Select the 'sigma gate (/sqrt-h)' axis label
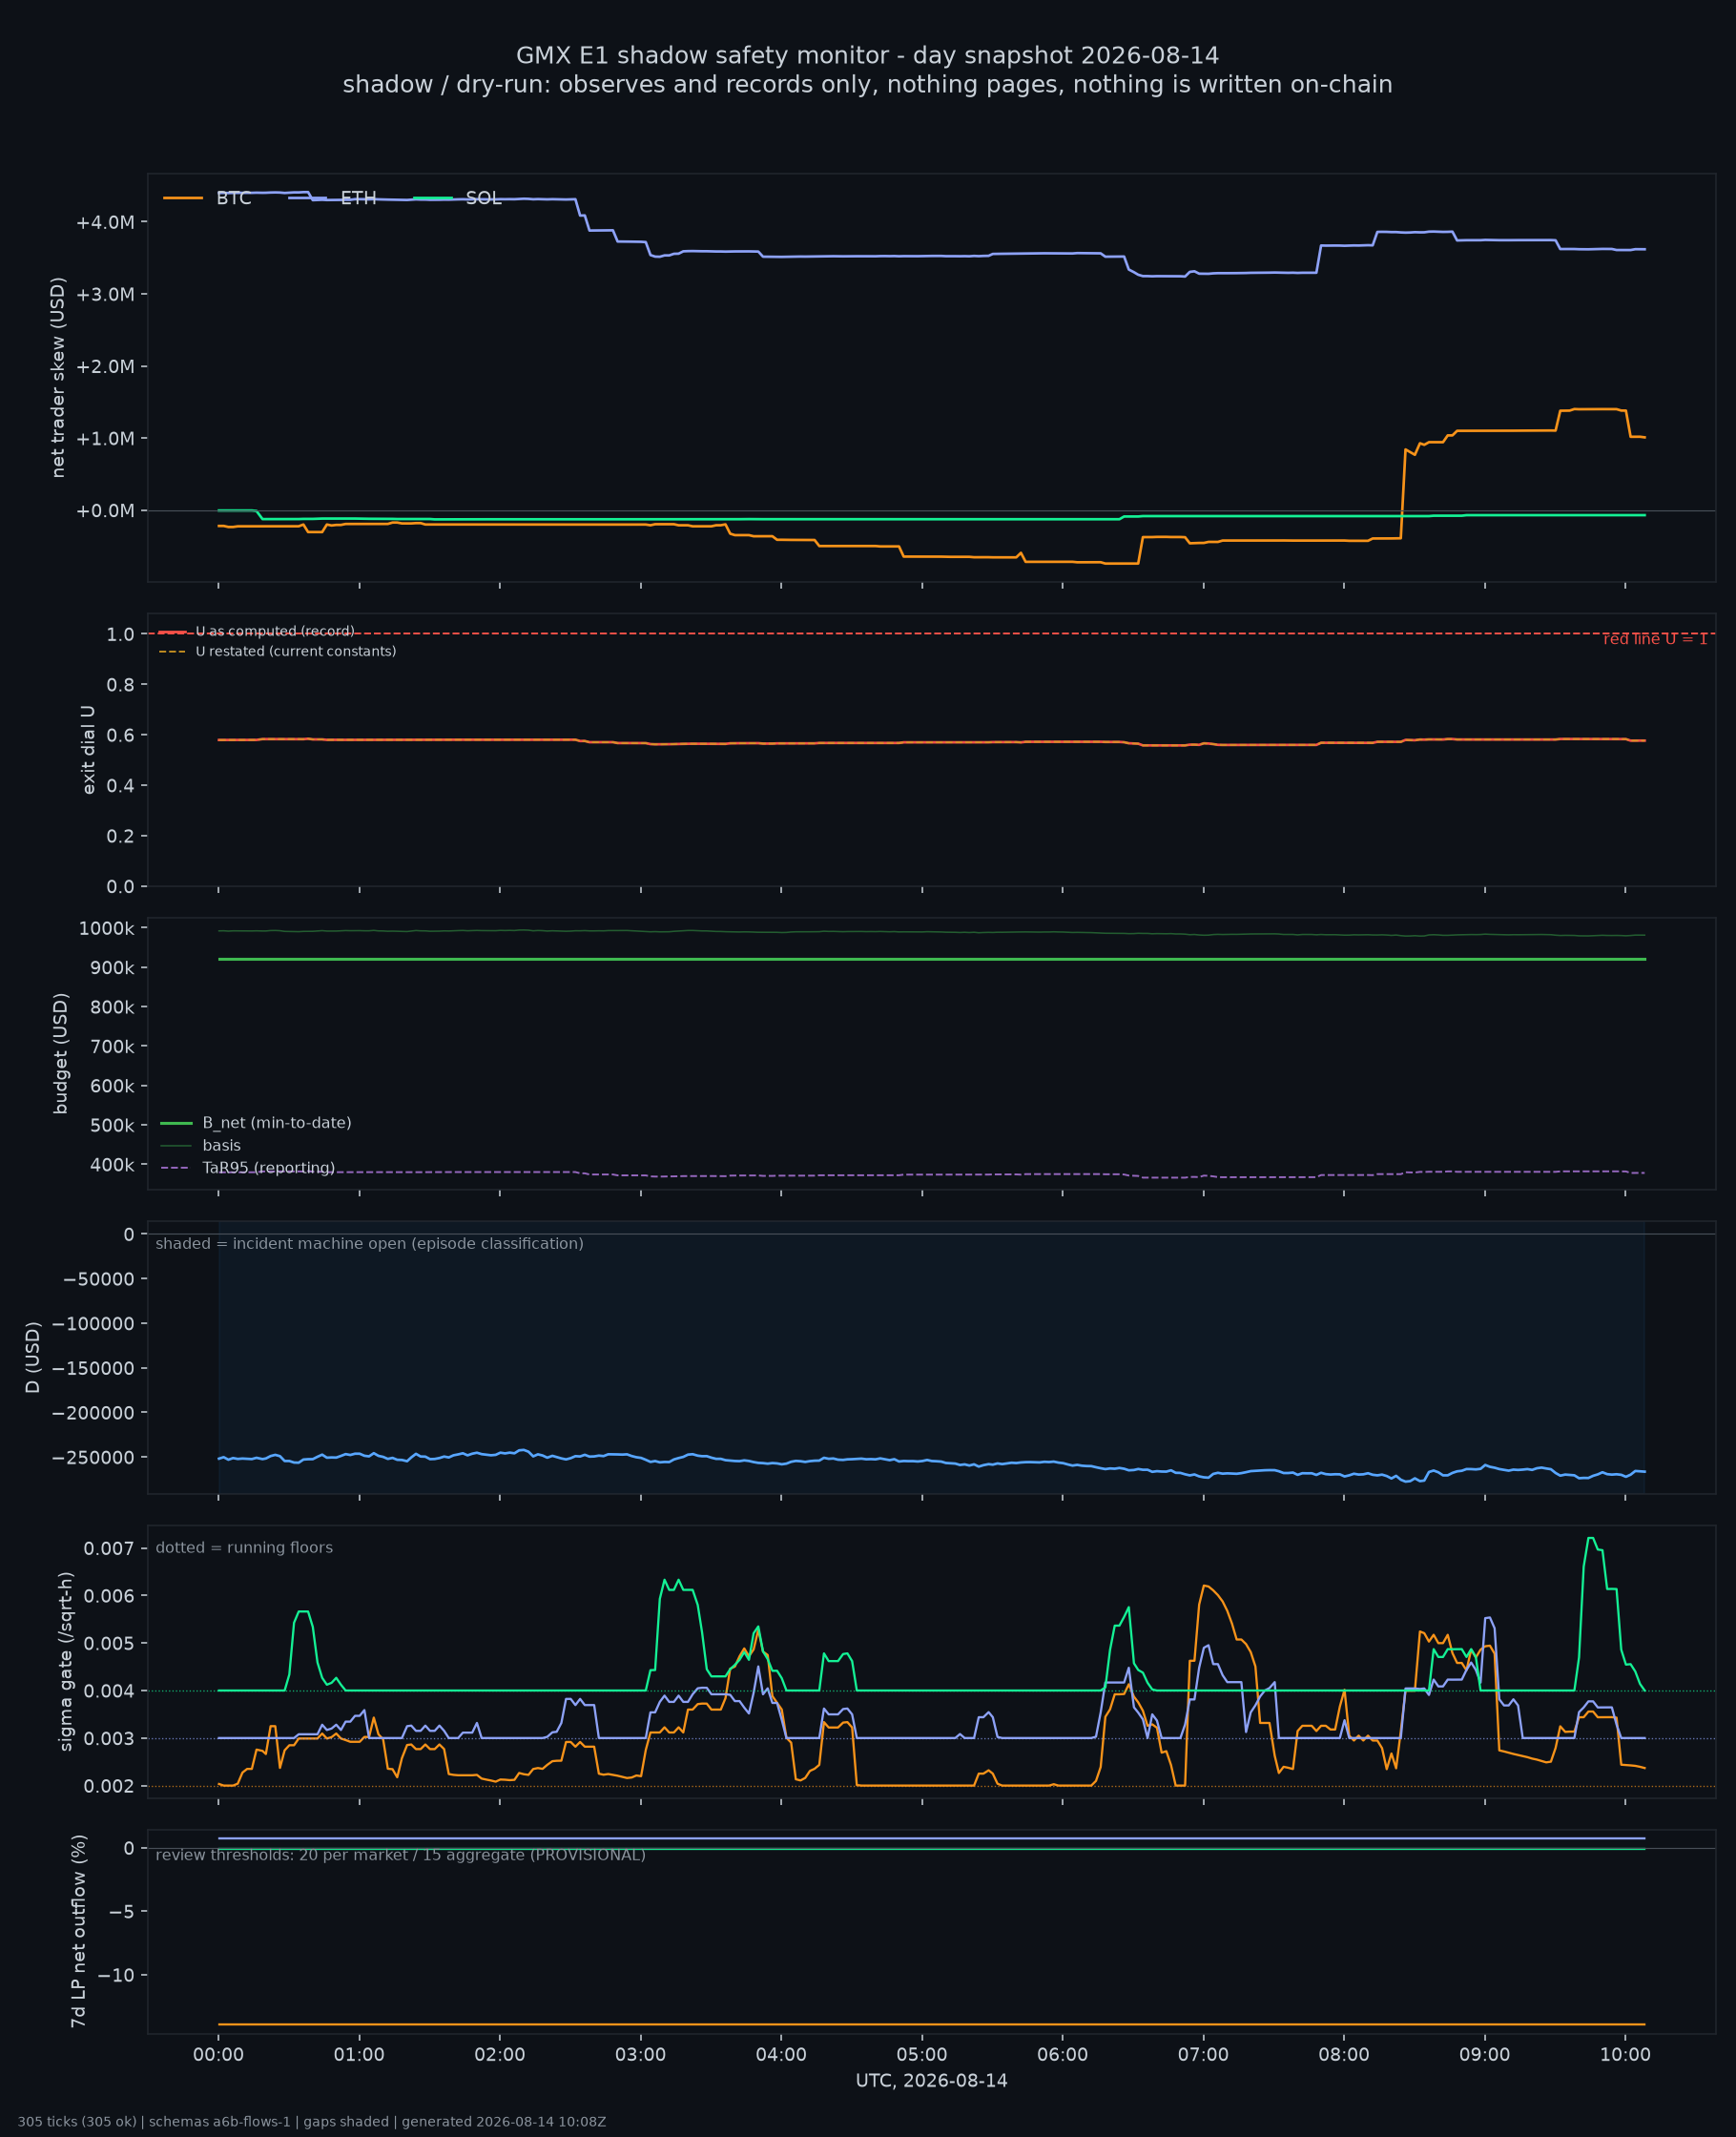This screenshot has height=2137, width=1736. point(65,1661)
